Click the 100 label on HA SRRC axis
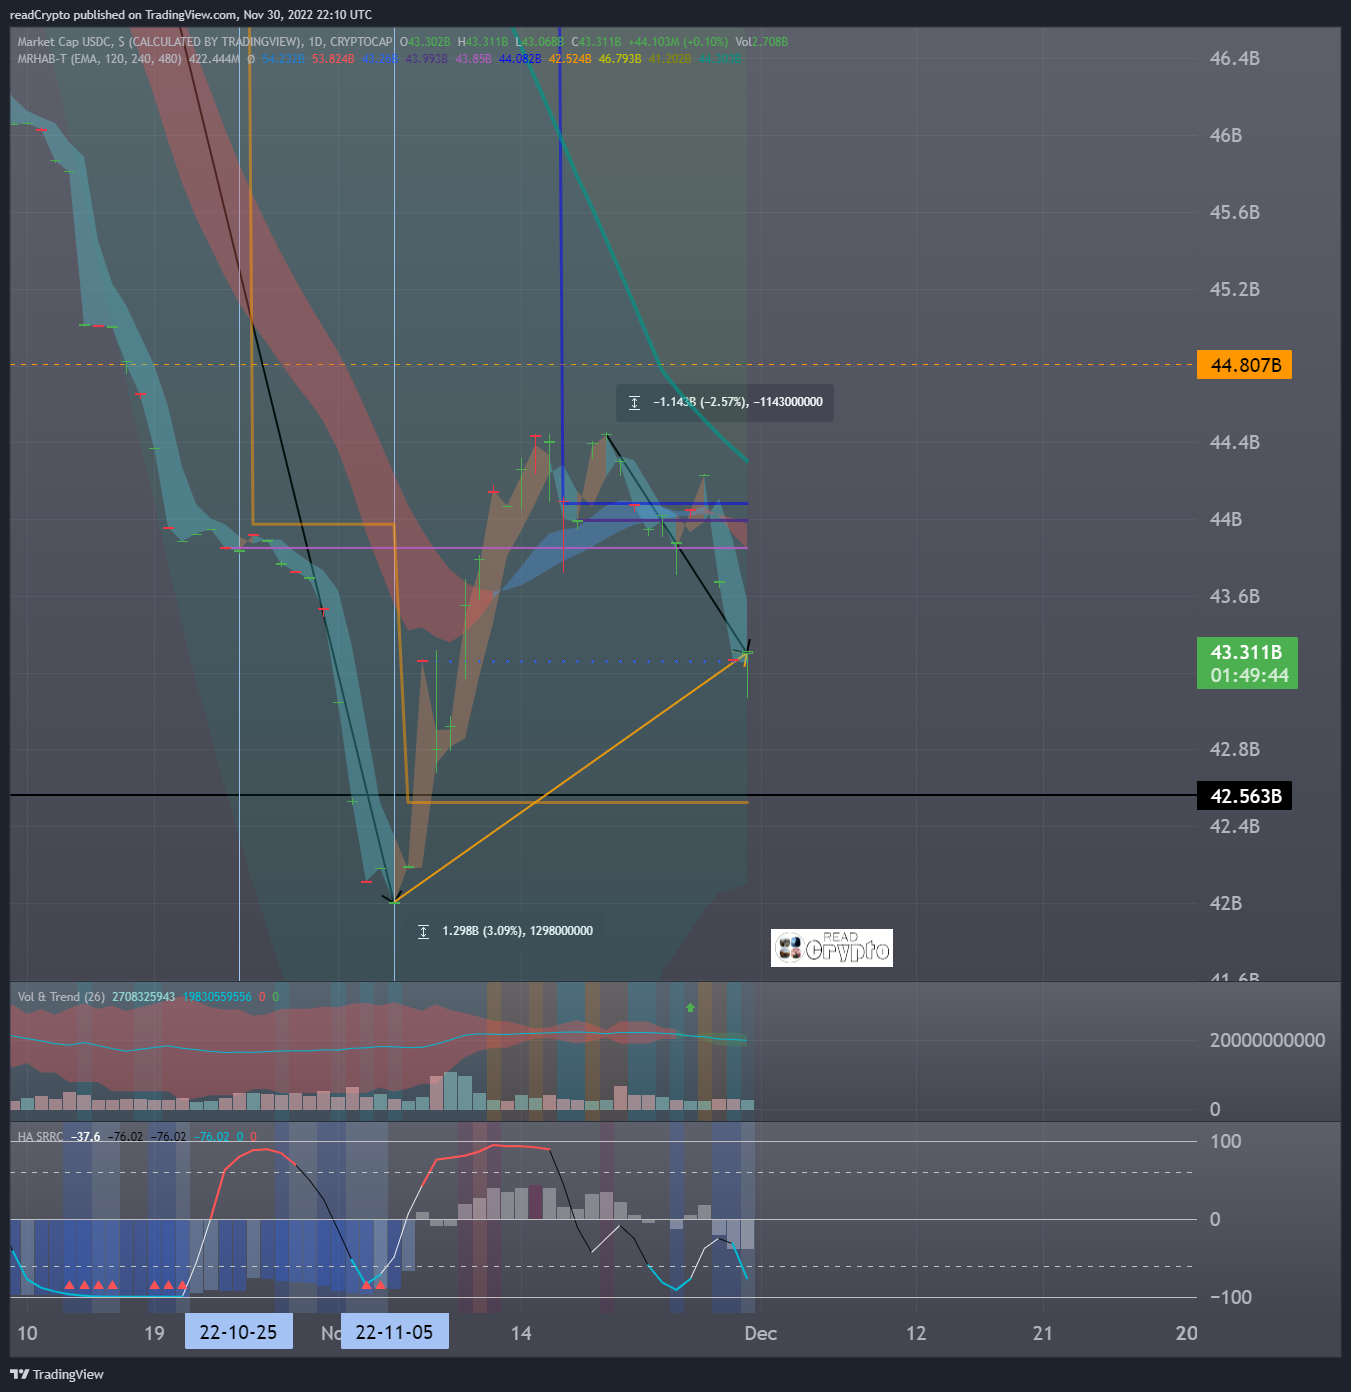This screenshot has width=1351, height=1392. (1225, 1141)
